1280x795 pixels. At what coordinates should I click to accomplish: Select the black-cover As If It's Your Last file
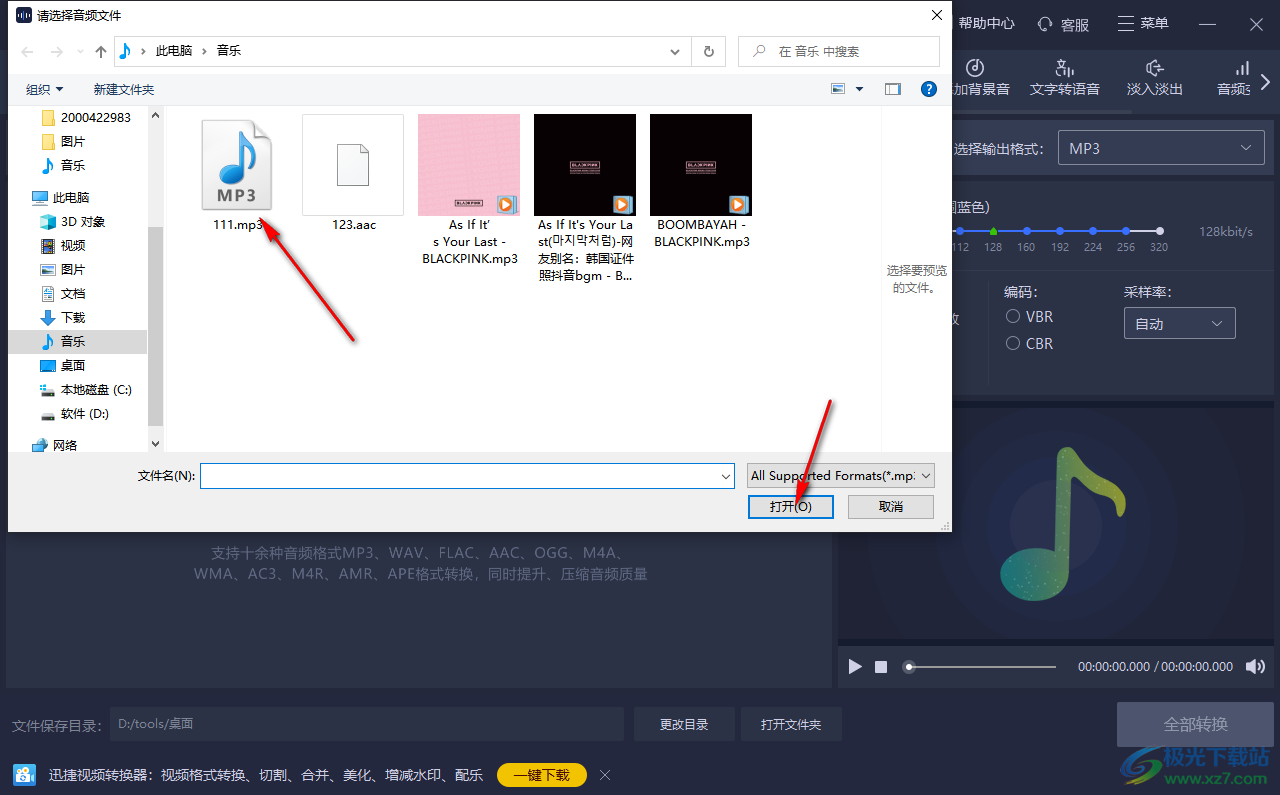(x=585, y=165)
